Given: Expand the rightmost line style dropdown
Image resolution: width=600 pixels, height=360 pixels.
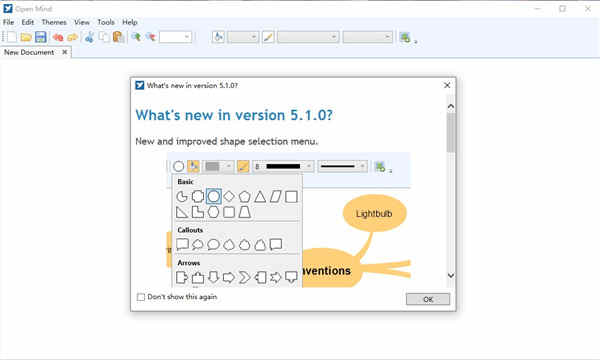Looking at the screenshot, I should click(368, 37).
